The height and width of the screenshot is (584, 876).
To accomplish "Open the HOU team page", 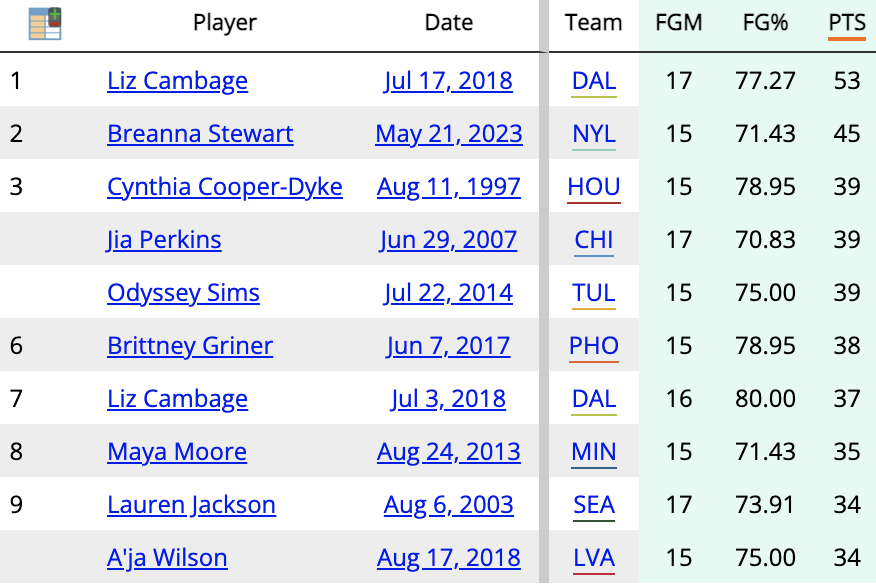I will click(x=594, y=187).
